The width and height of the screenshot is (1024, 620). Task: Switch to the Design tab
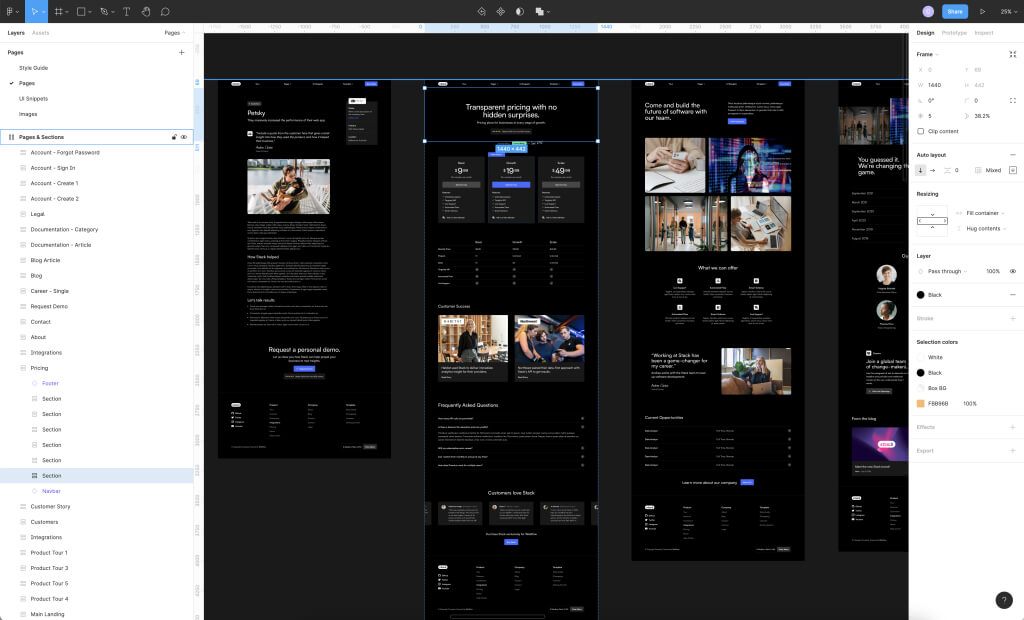click(925, 33)
